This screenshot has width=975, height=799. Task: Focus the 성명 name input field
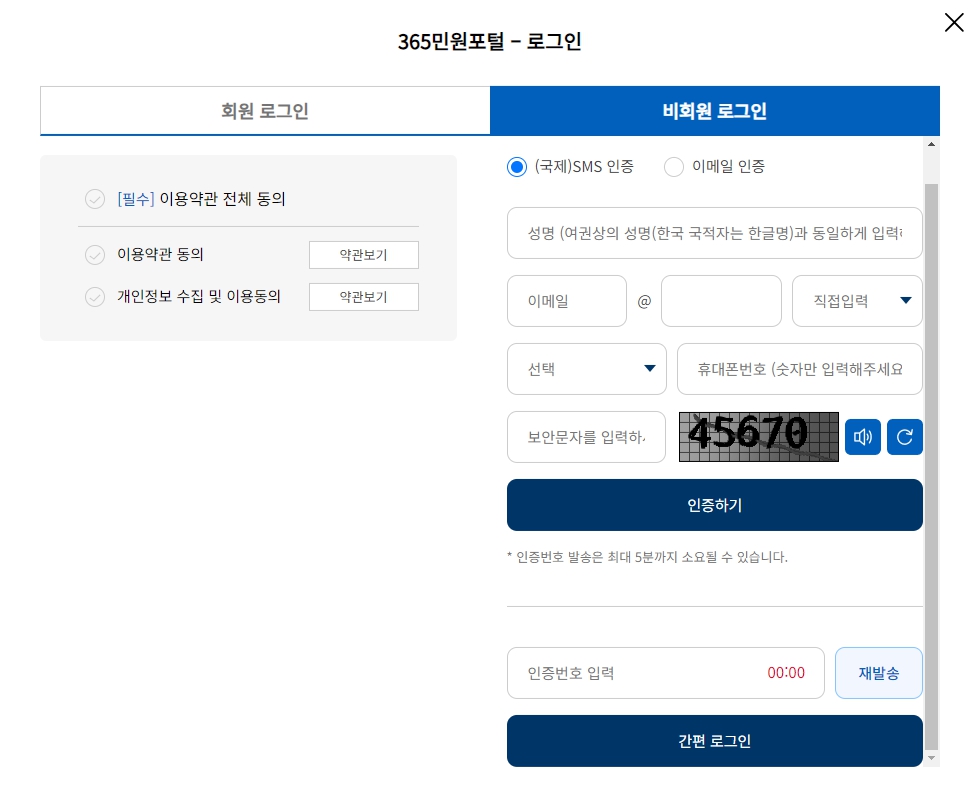[714, 233]
